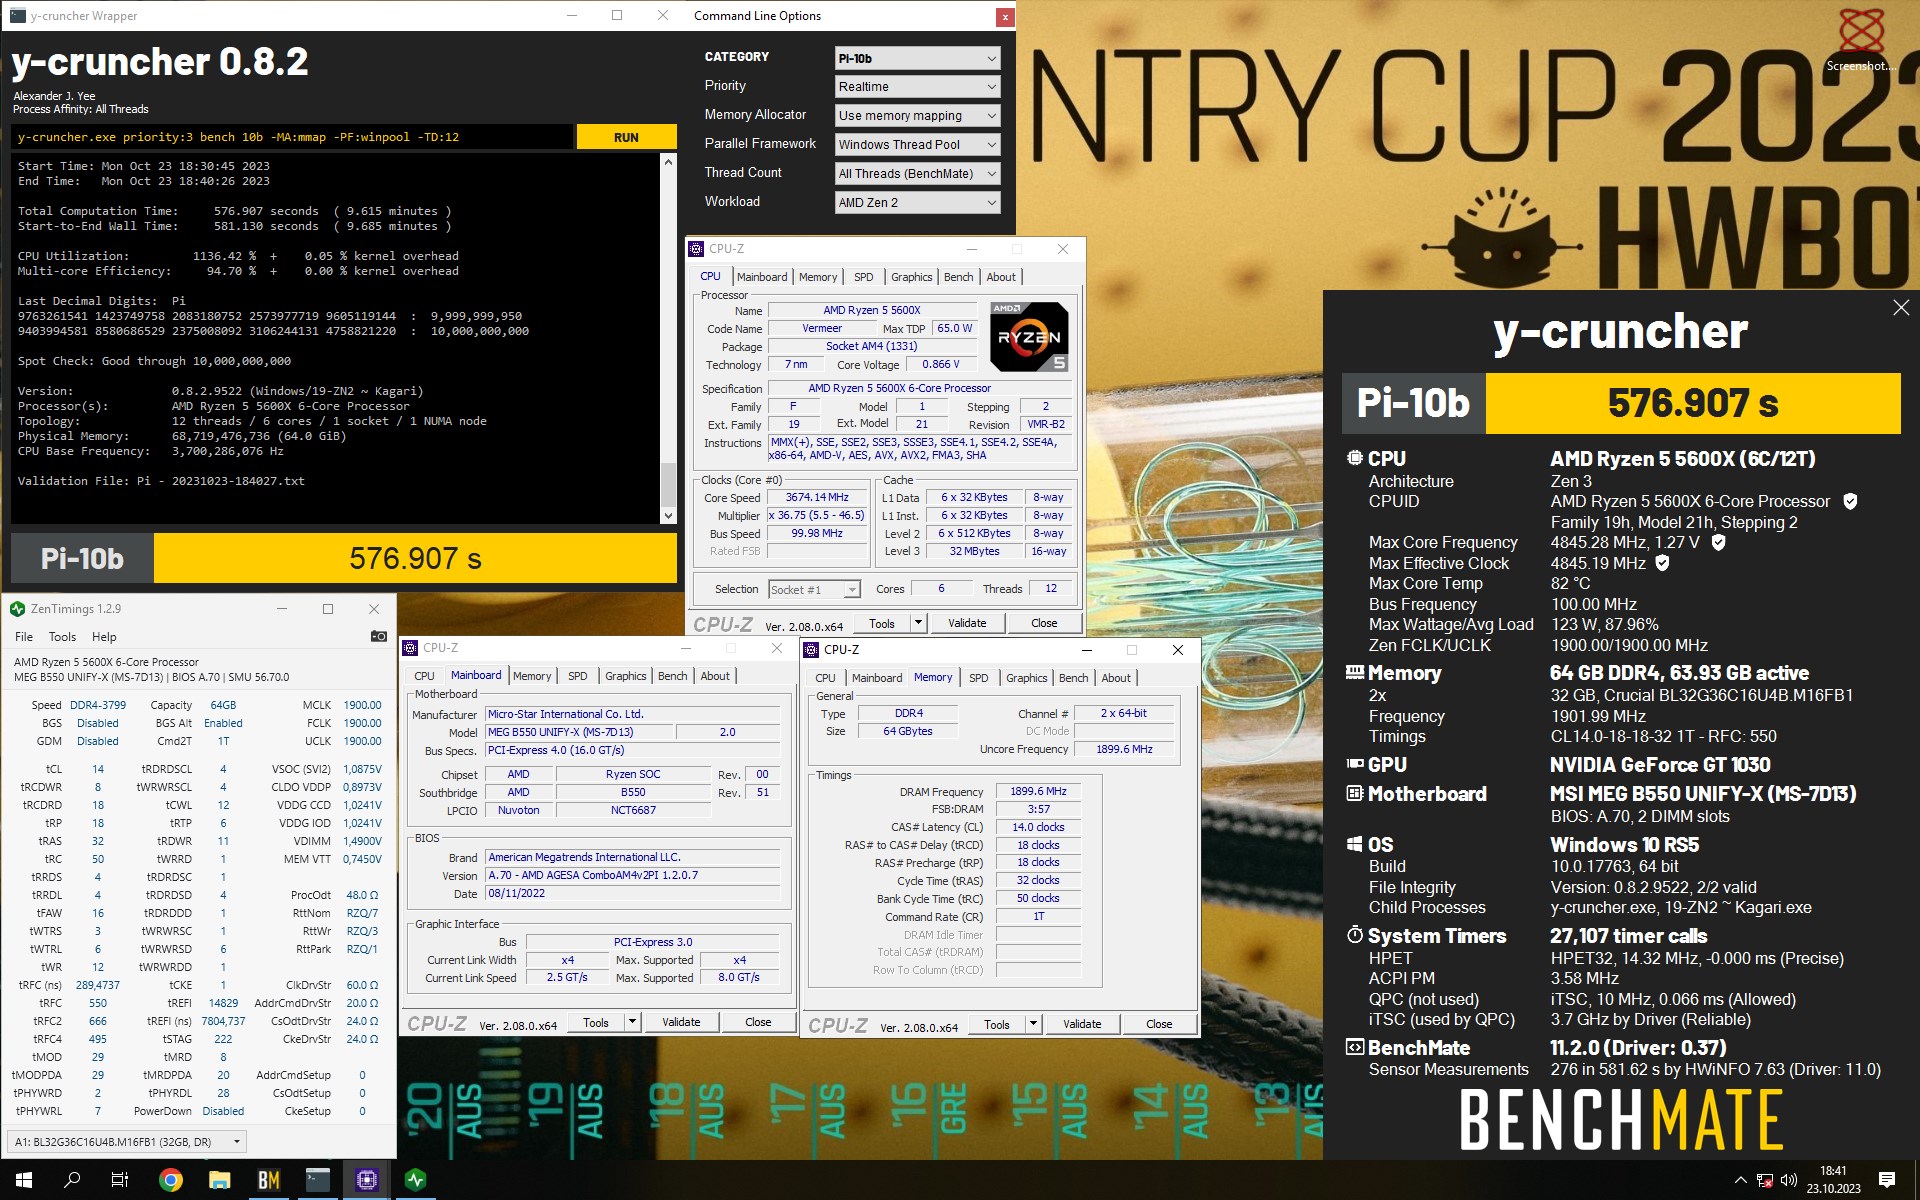Open the ZenTimings Help menu
The image size is (1920, 1200).
[104, 637]
